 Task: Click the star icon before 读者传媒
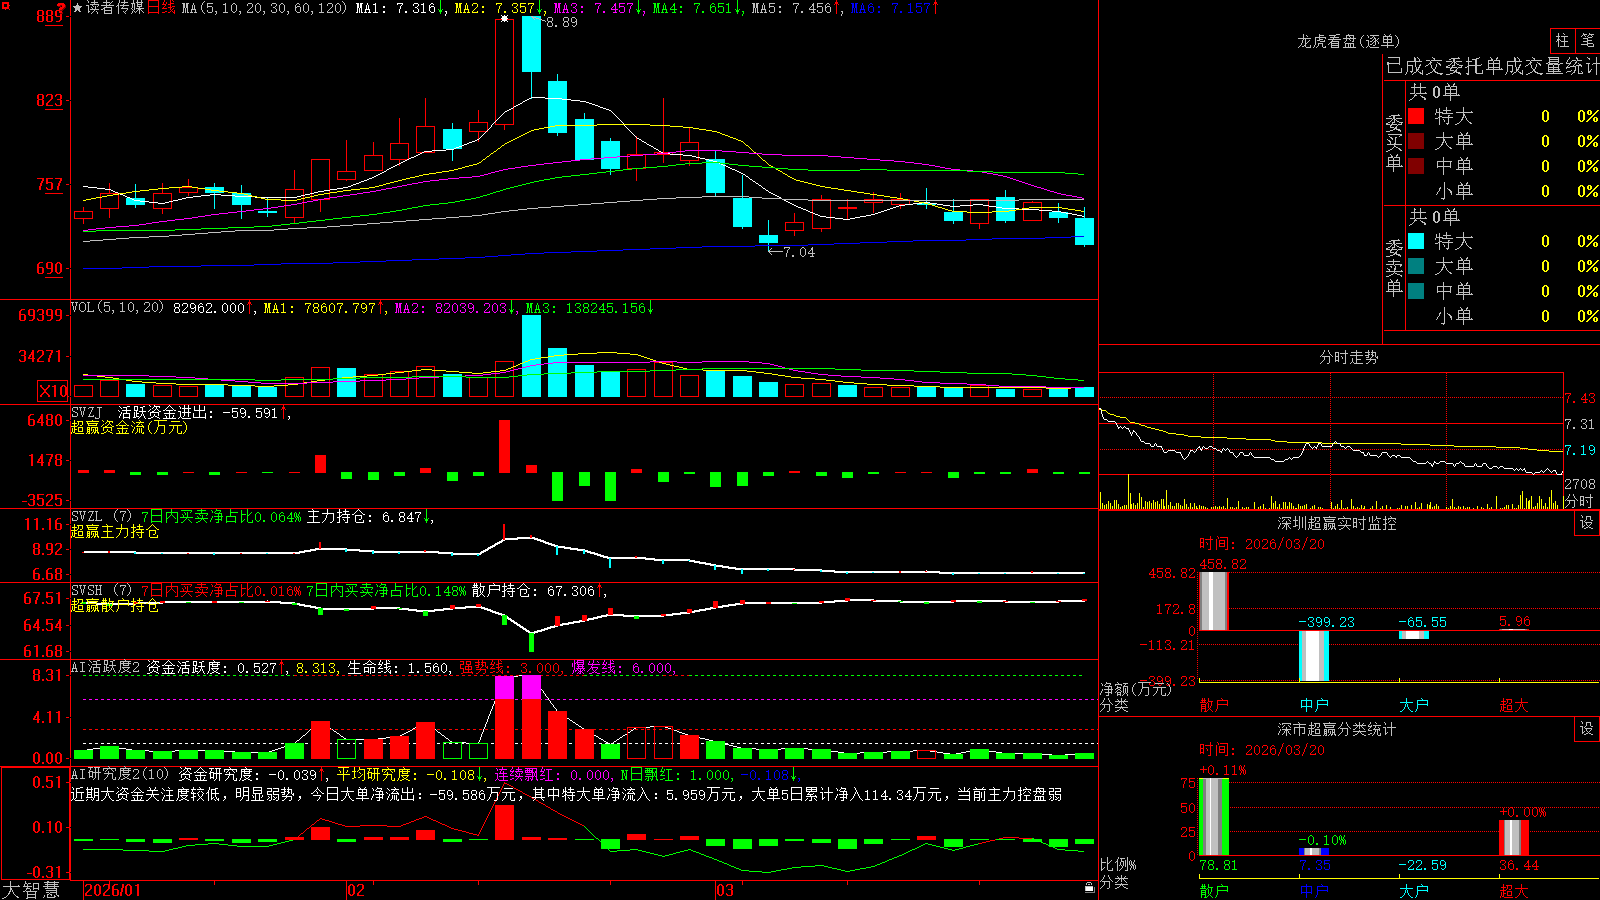(78, 8)
